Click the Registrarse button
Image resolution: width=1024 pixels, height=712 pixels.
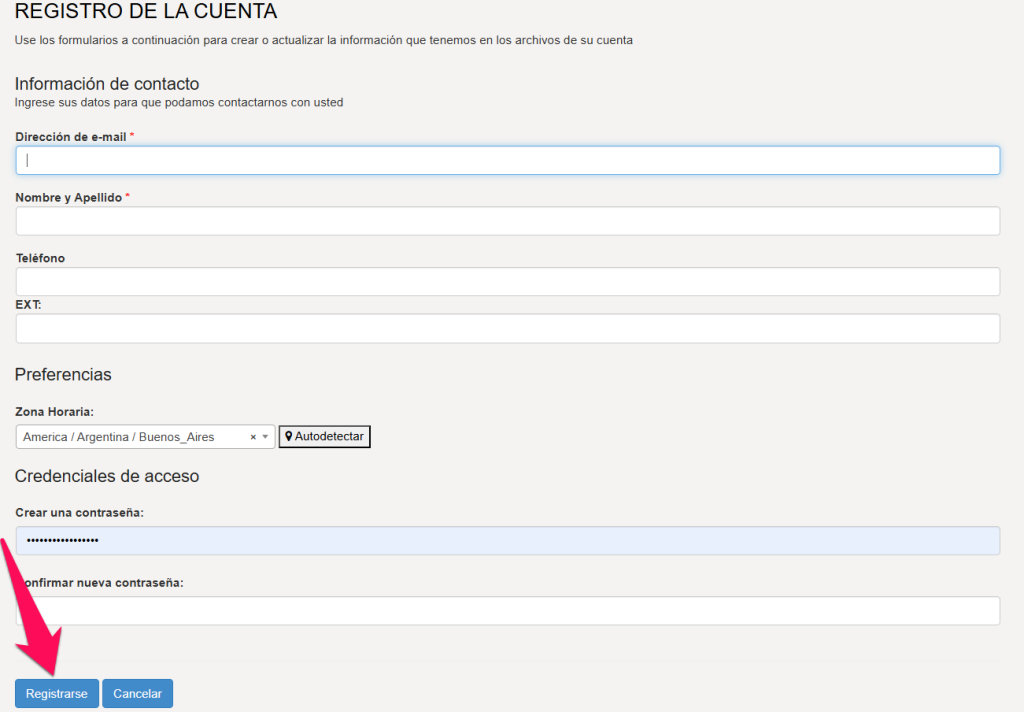tap(56, 694)
